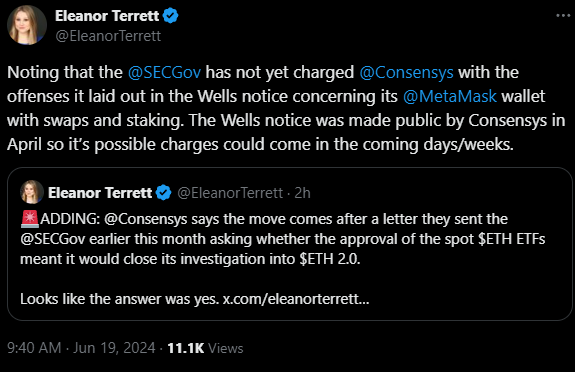Open the blue @Consensys mention link
The height and width of the screenshot is (372, 575).
[406, 73]
